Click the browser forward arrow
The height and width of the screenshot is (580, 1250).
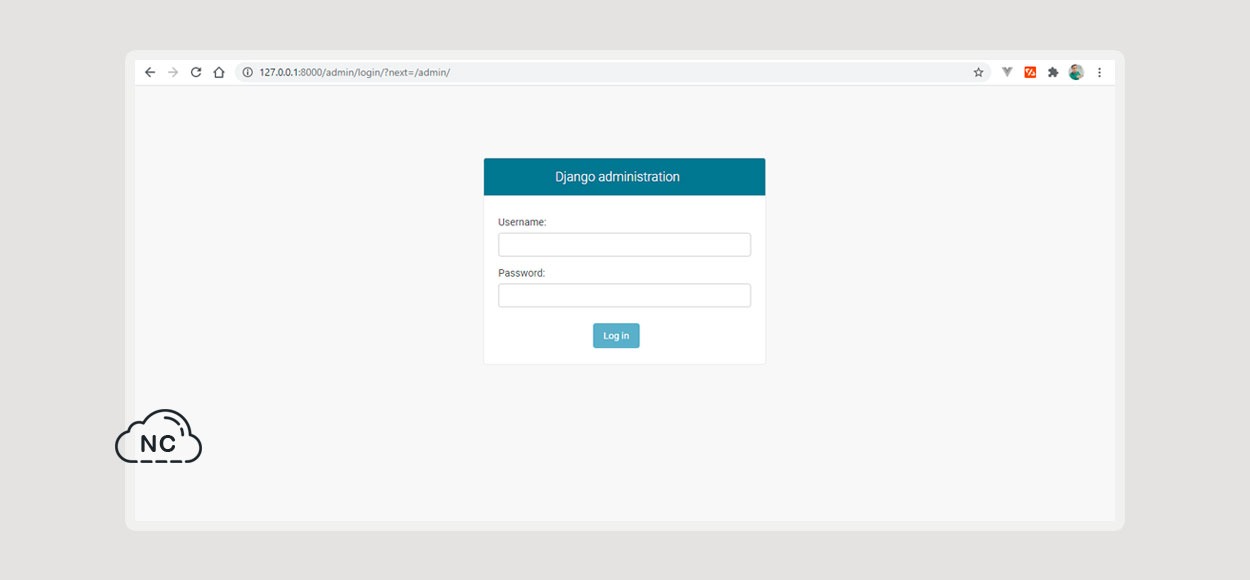[173, 72]
